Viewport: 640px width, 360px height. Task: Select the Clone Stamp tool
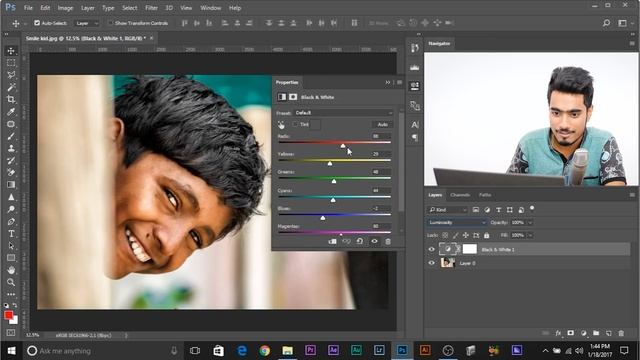(x=11, y=149)
